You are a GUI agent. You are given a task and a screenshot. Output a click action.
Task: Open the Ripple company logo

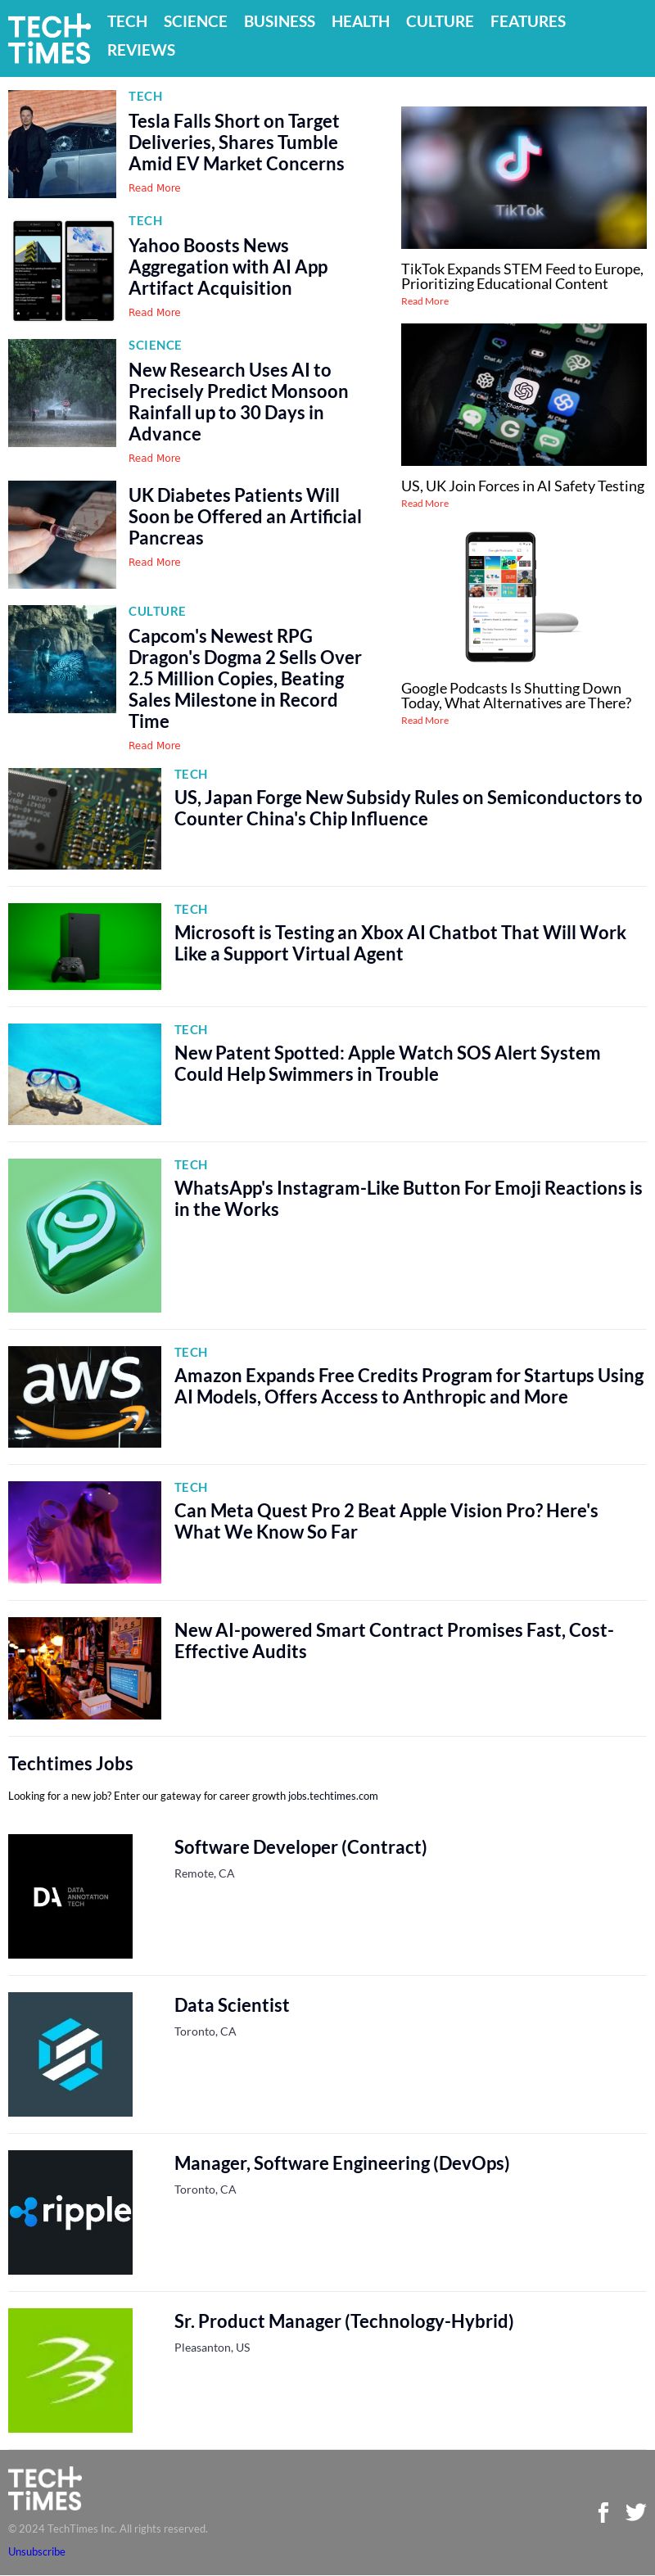pyautogui.click(x=70, y=2212)
